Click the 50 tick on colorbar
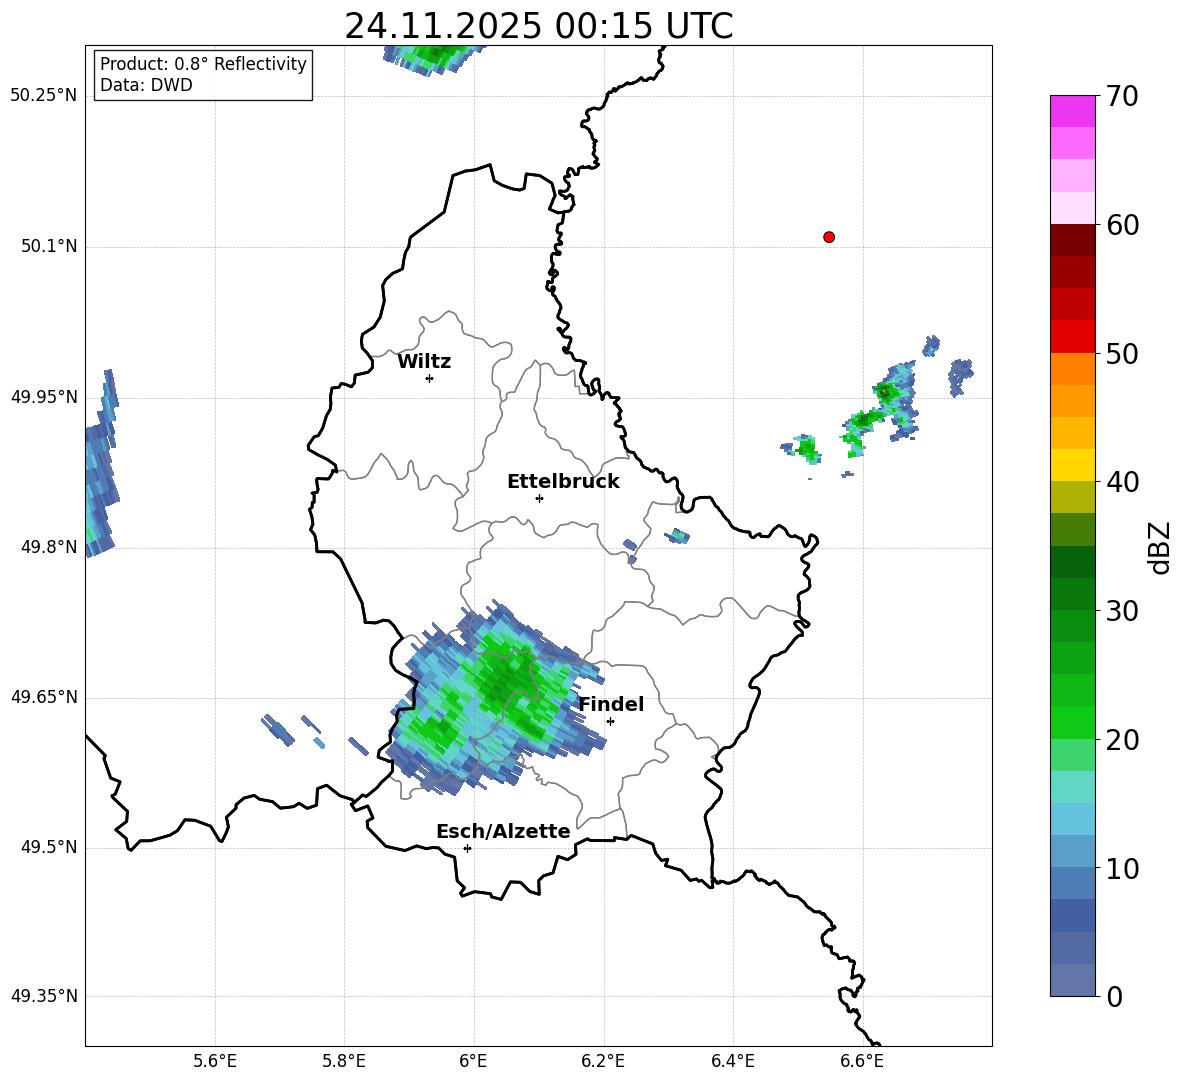This screenshot has height=1081, width=1184. point(1122,353)
